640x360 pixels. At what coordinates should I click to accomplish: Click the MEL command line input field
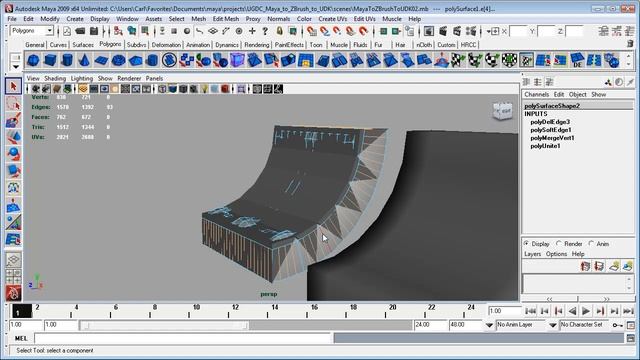[182, 338]
